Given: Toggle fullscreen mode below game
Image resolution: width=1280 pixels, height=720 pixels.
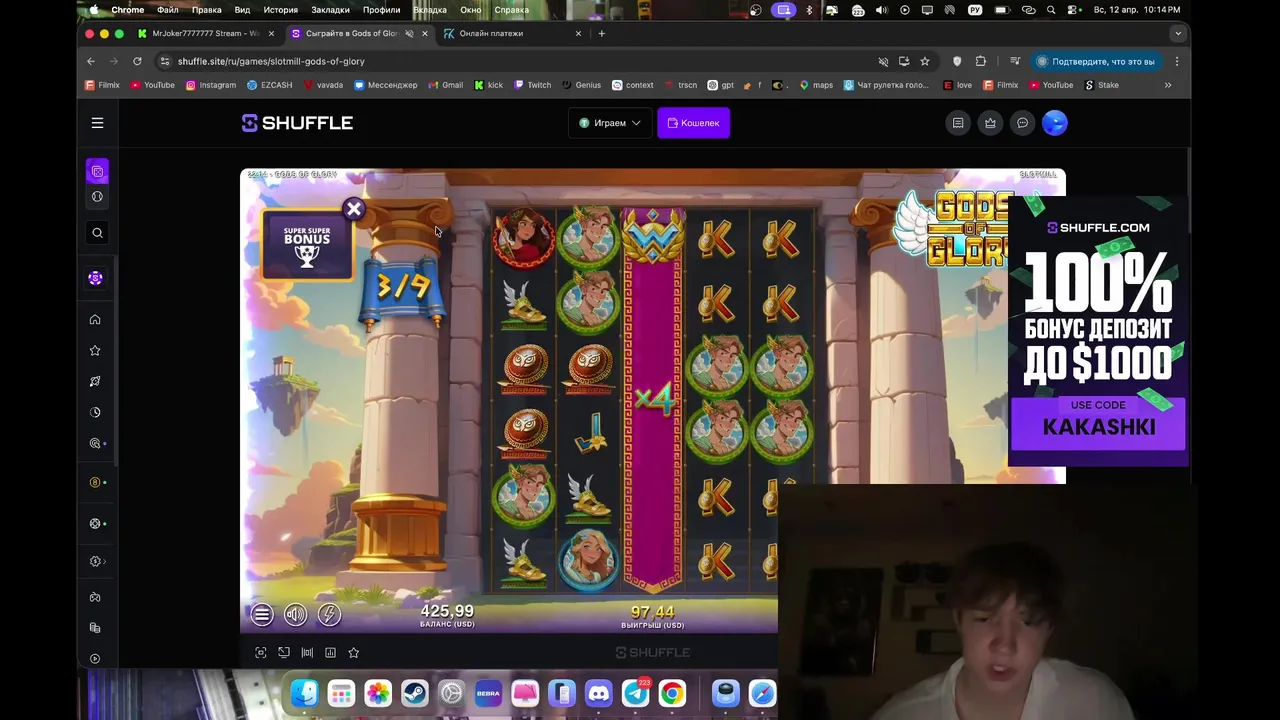Looking at the screenshot, I should pos(261,652).
